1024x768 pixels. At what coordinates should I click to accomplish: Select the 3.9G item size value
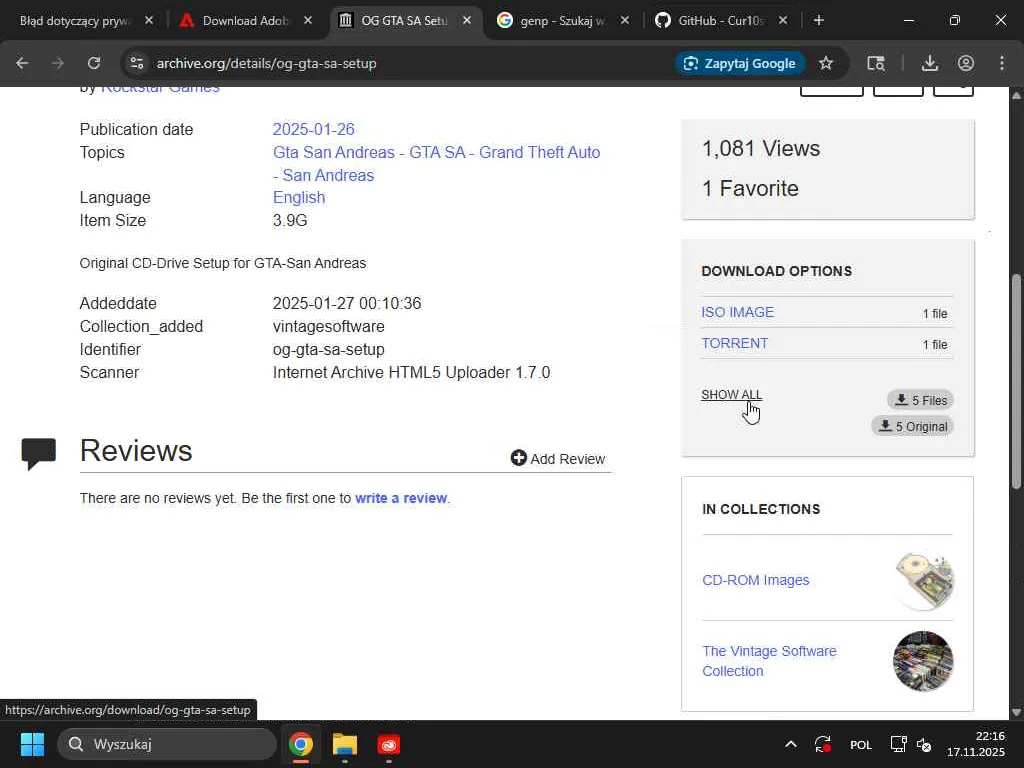[290, 220]
